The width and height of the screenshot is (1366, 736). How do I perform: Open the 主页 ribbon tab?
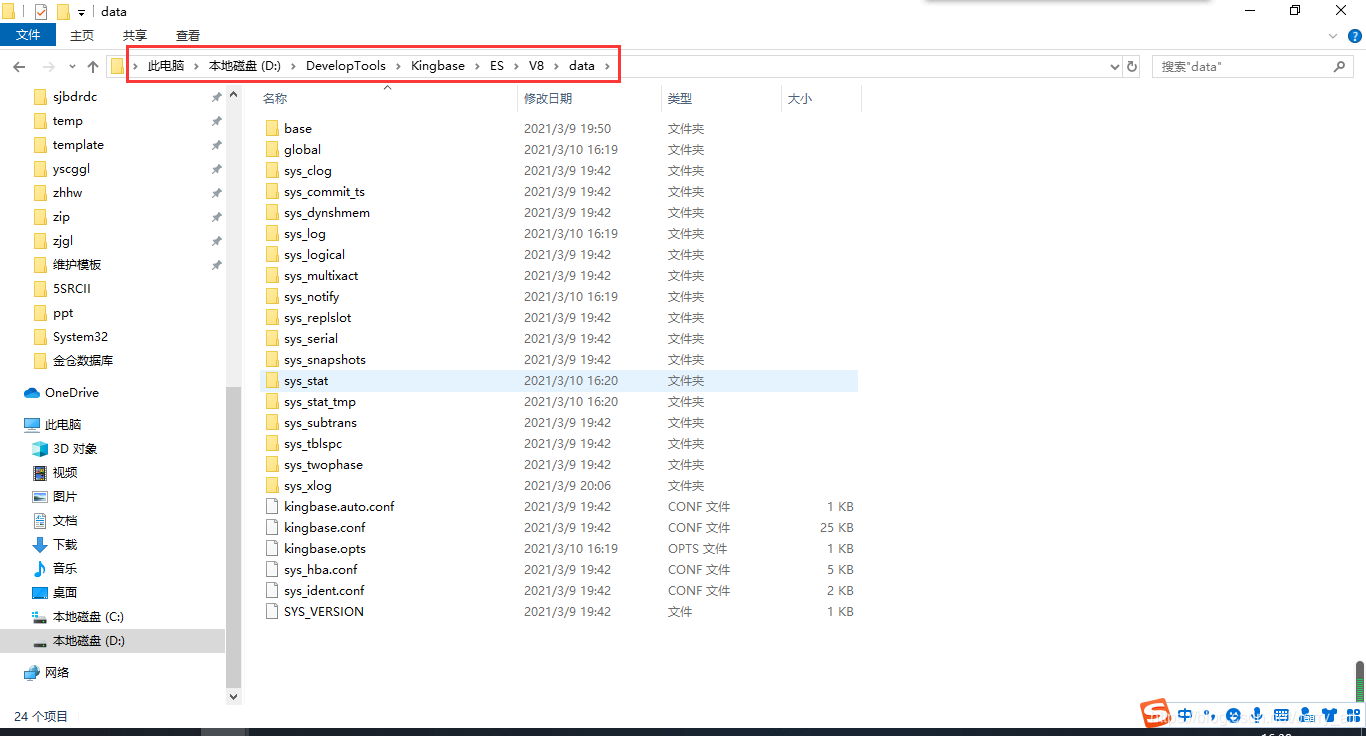[82, 35]
